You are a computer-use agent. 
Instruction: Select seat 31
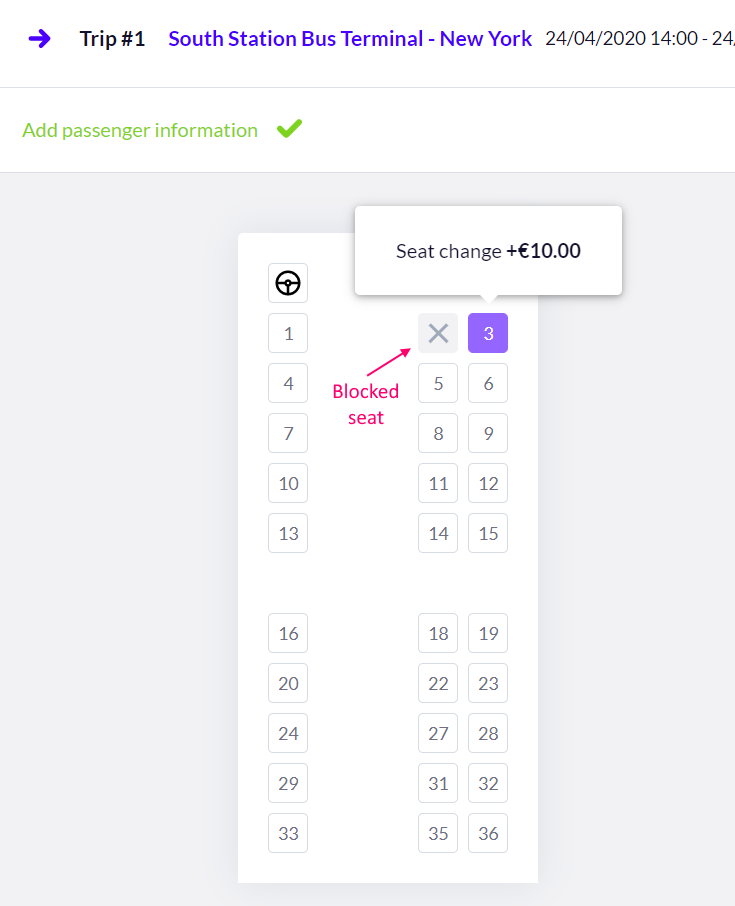438,784
